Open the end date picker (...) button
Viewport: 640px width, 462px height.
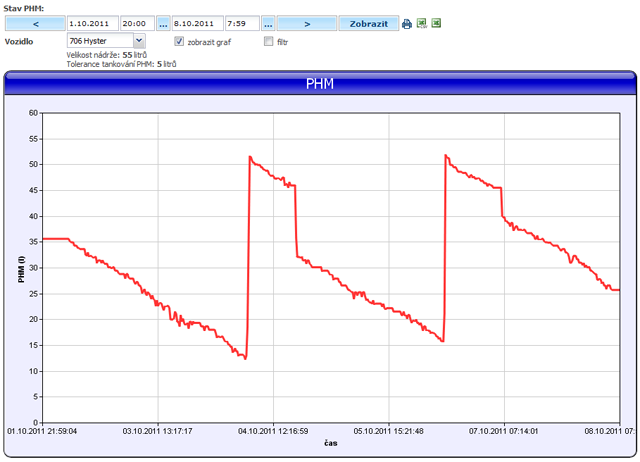[268, 23]
